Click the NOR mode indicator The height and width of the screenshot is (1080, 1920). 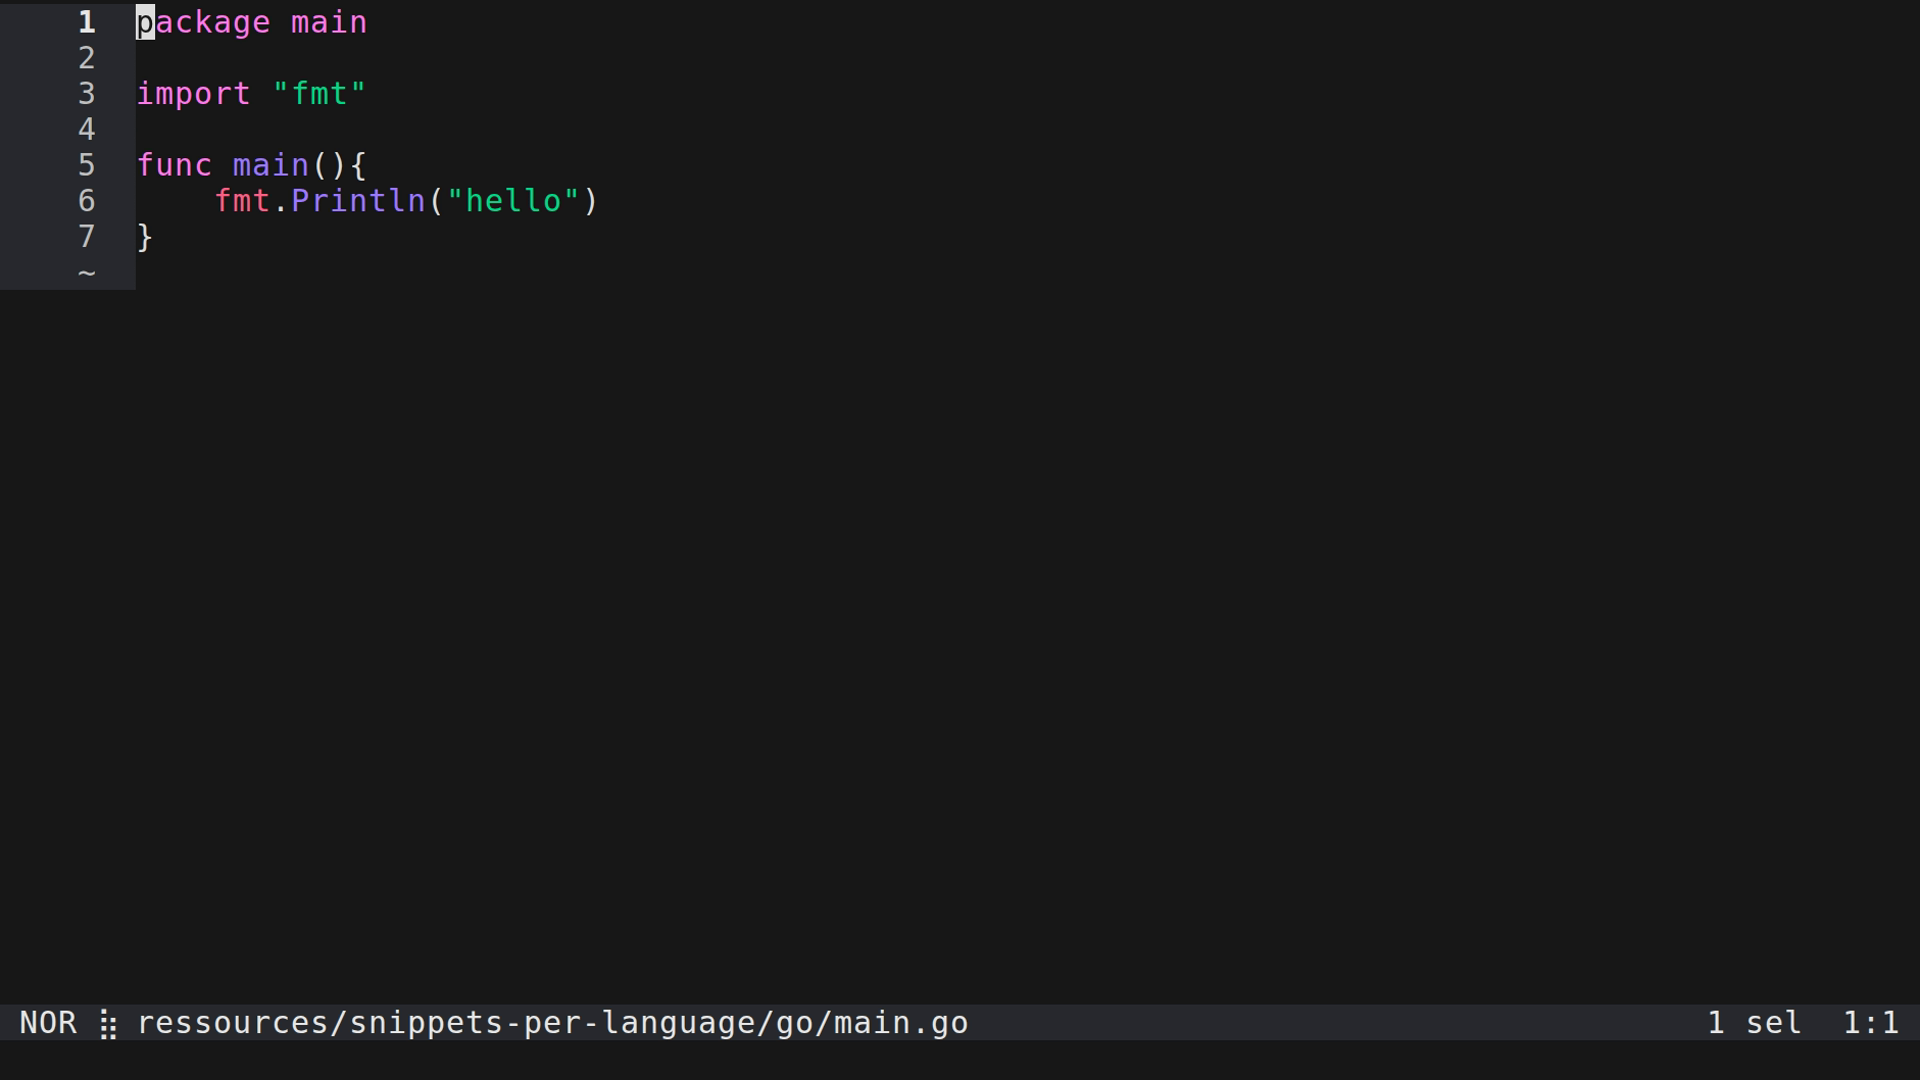tap(48, 1023)
